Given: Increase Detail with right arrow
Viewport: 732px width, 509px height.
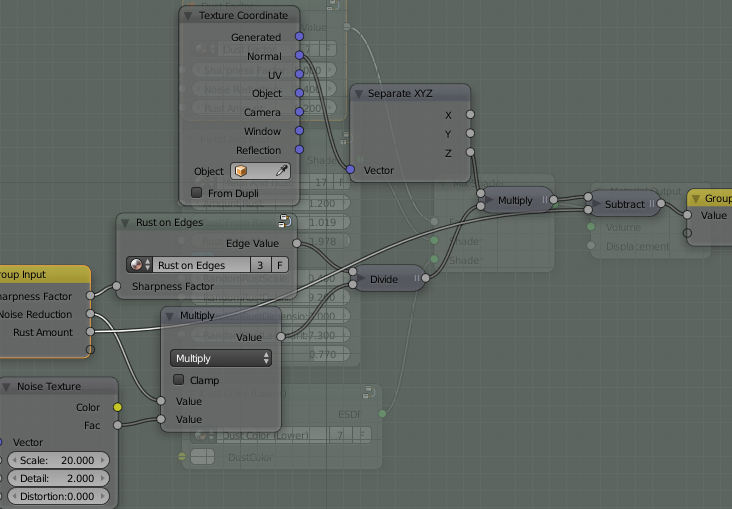Looking at the screenshot, I should coord(103,478).
